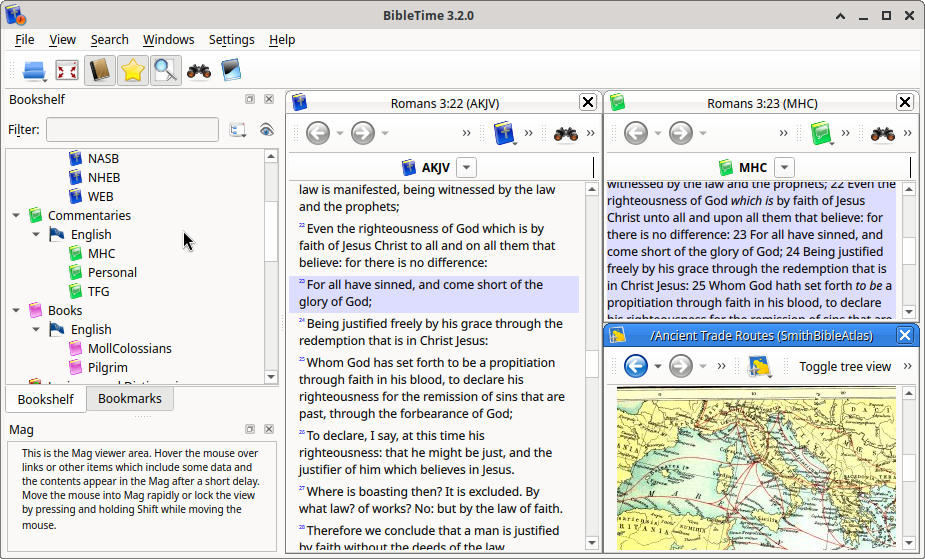Click Toggle tree view button
The image size is (925, 559).
tap(845, 367)
